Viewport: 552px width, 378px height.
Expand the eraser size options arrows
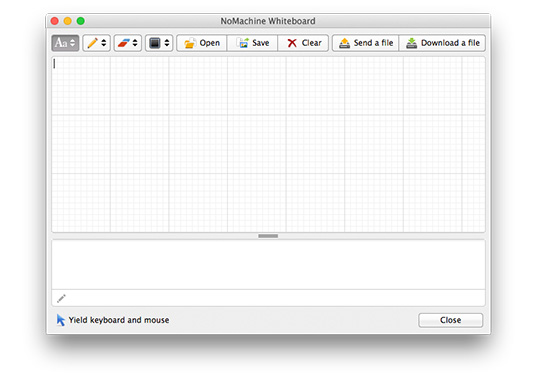coord(135,43)
